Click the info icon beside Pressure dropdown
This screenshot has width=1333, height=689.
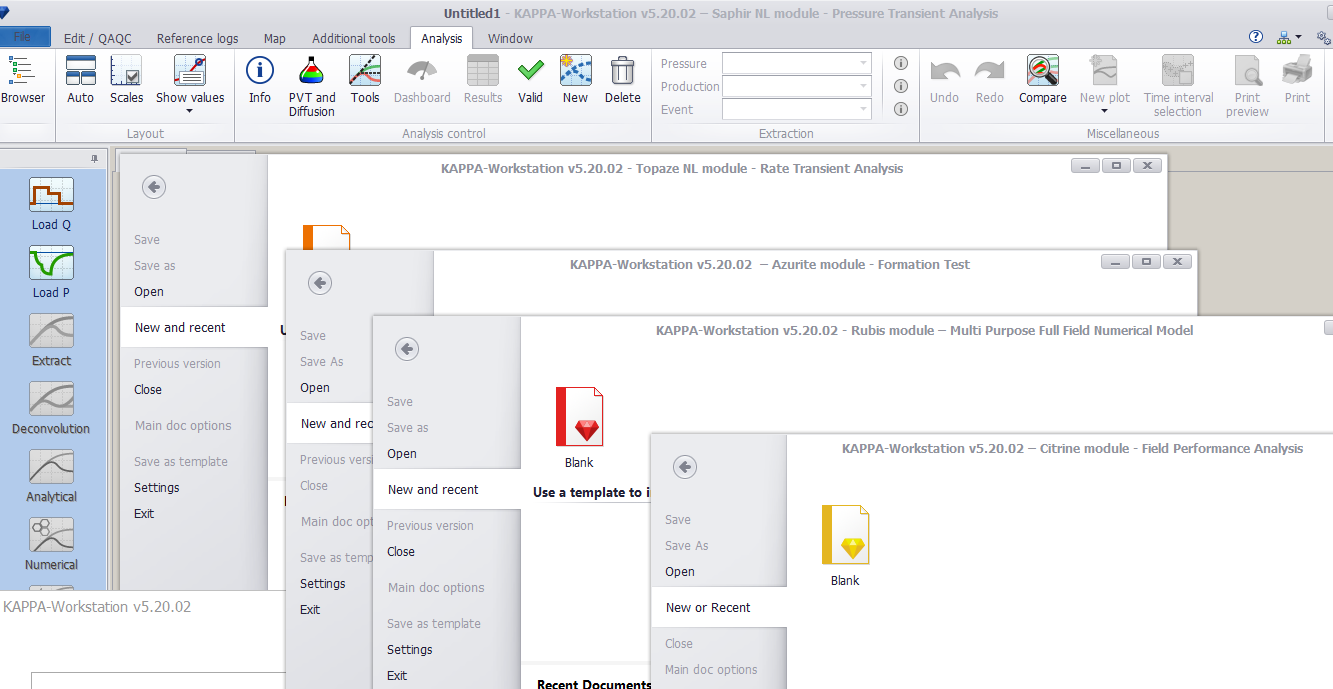(x=900, y=63)
